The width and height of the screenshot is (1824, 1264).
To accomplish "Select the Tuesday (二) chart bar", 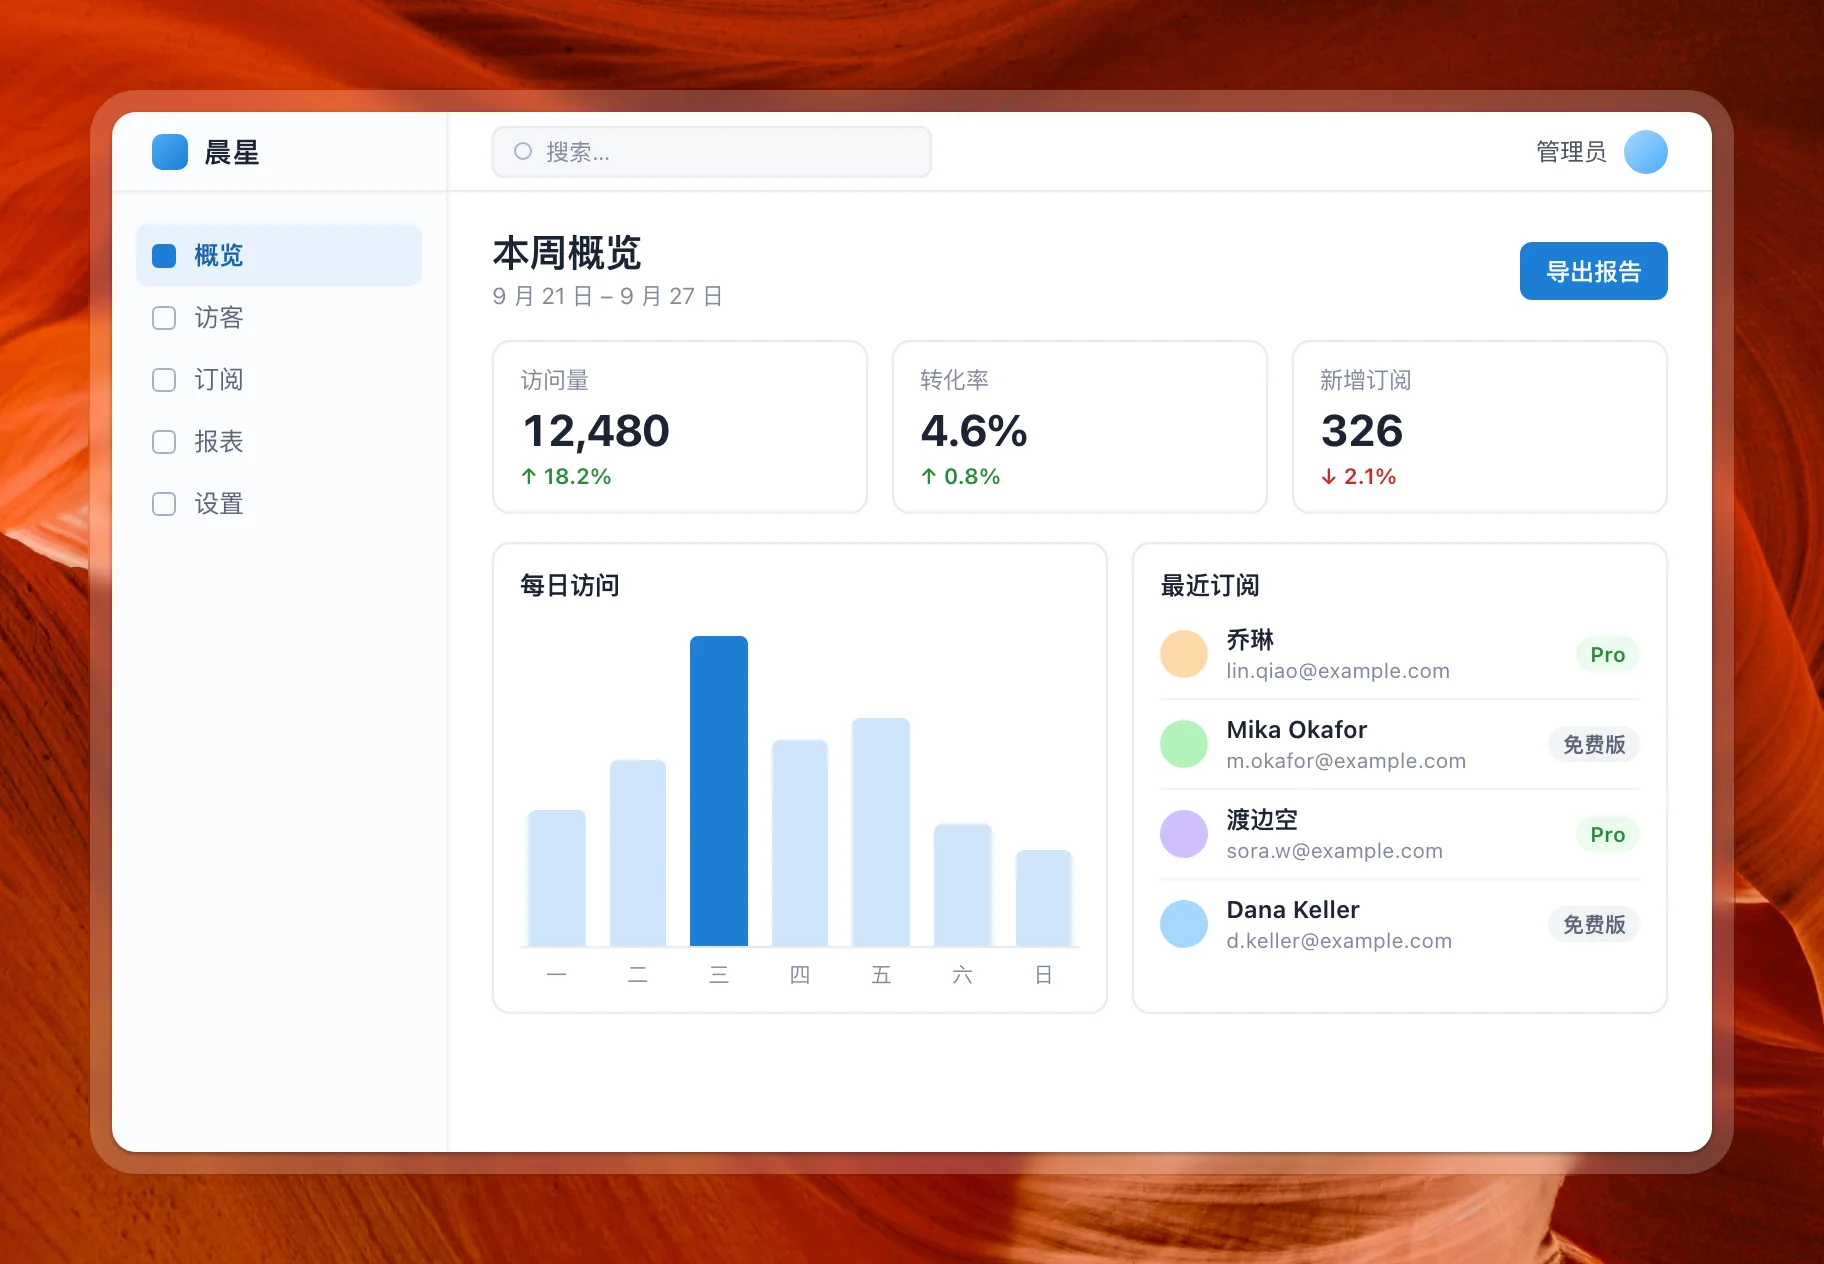I will tap(638, 853).
